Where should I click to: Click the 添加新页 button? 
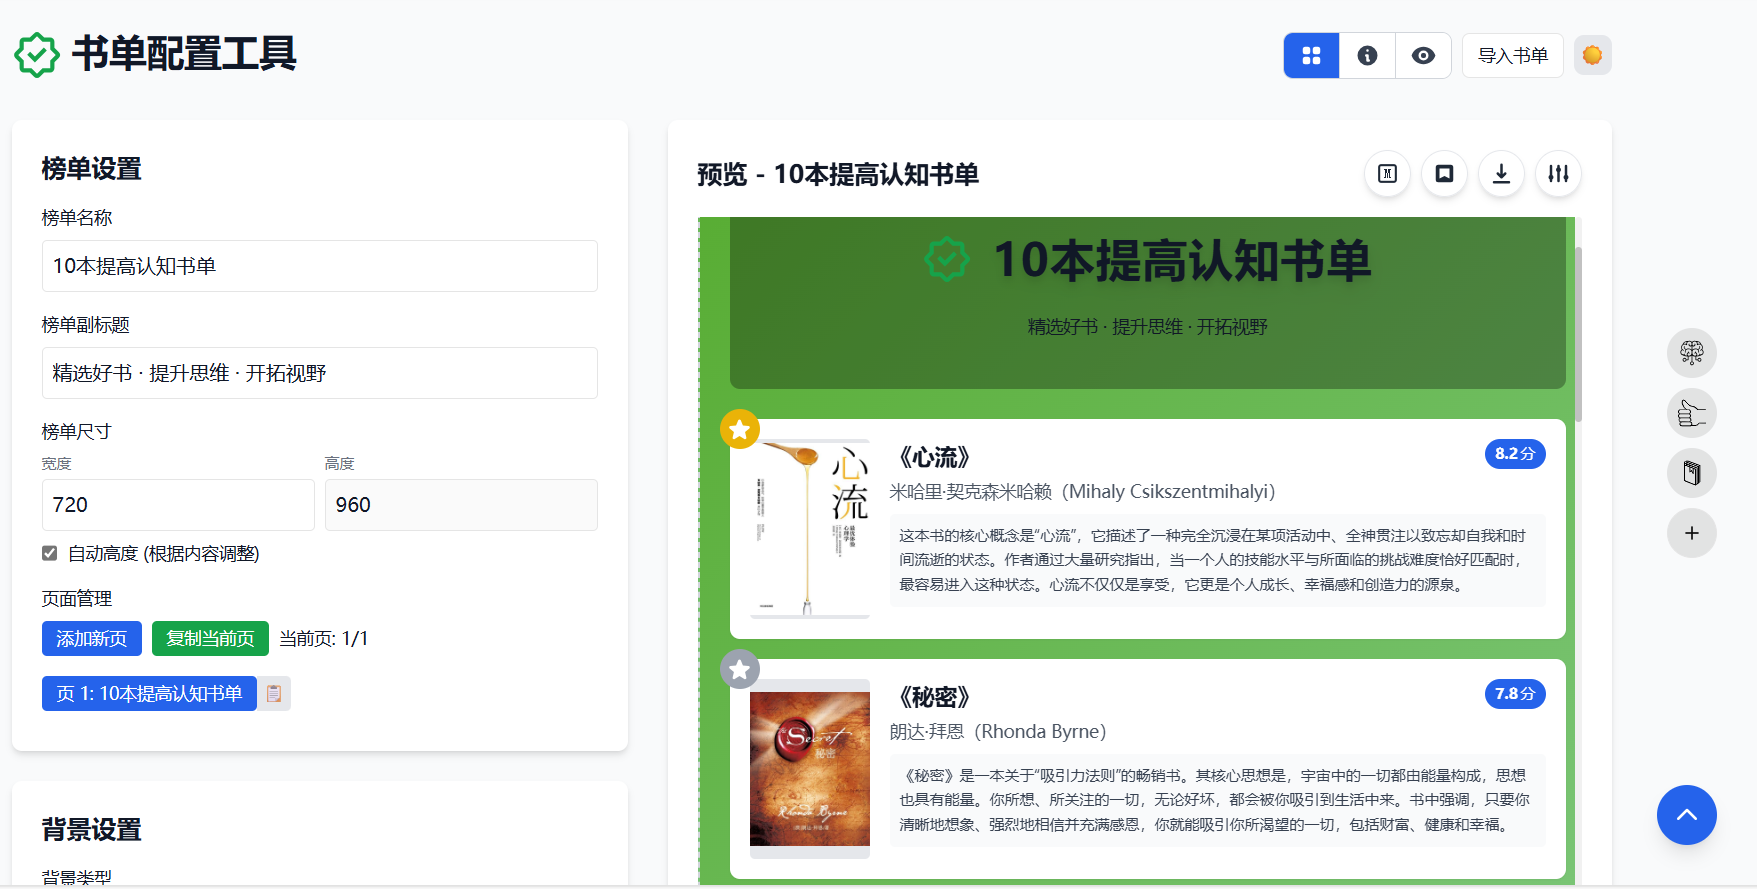[x=92, y=639]
